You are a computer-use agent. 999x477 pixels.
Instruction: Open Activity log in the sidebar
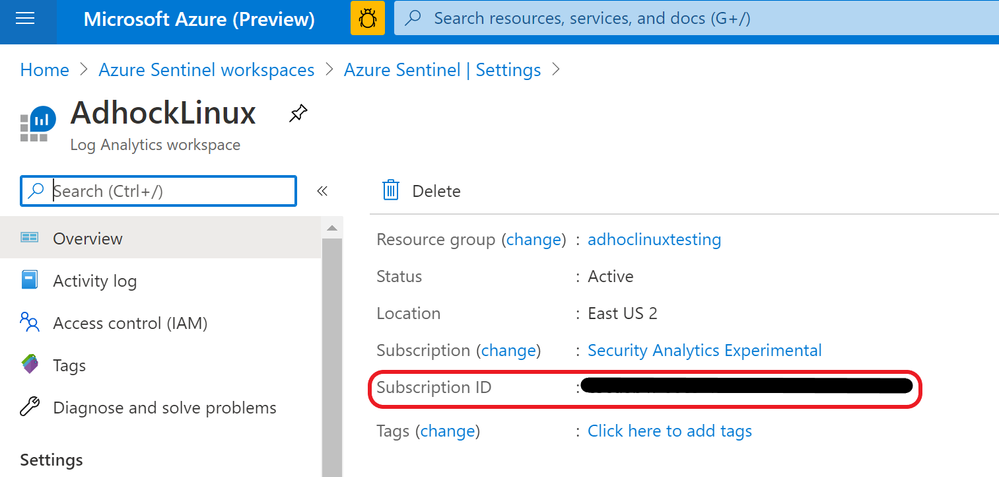[x=94, y=281]
